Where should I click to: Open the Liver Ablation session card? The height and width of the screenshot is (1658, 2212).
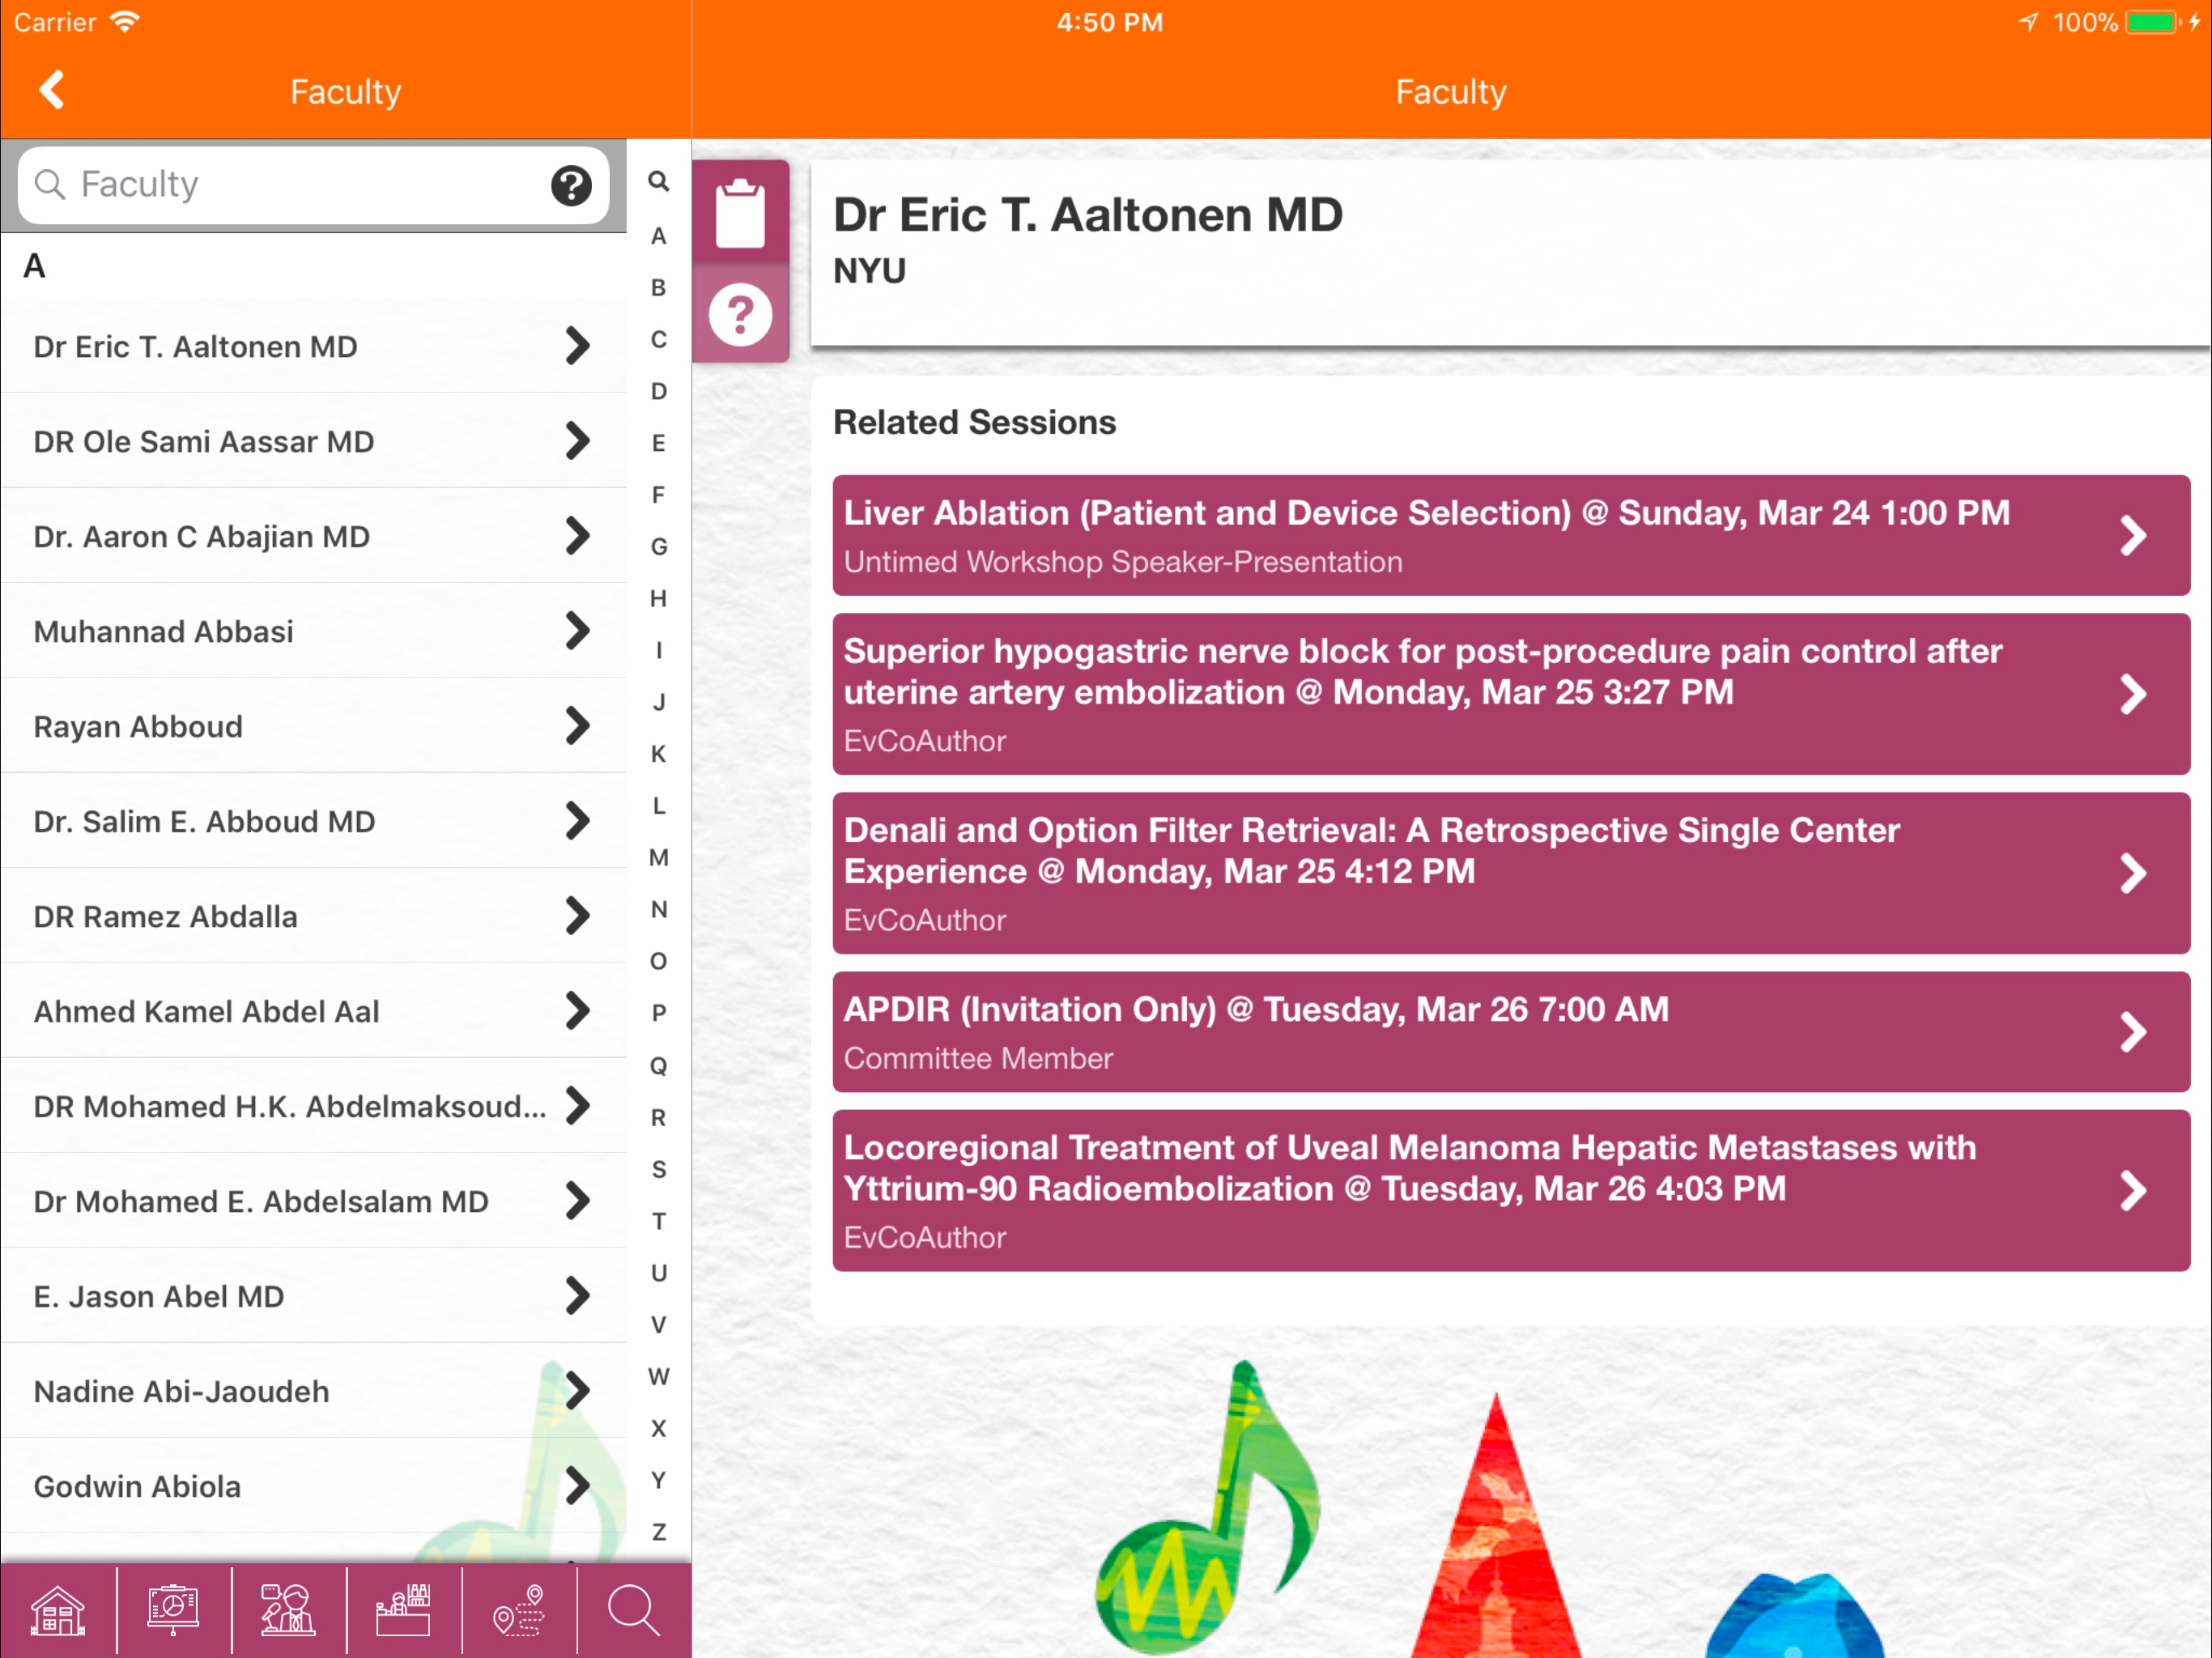(x=1511, y=535)
